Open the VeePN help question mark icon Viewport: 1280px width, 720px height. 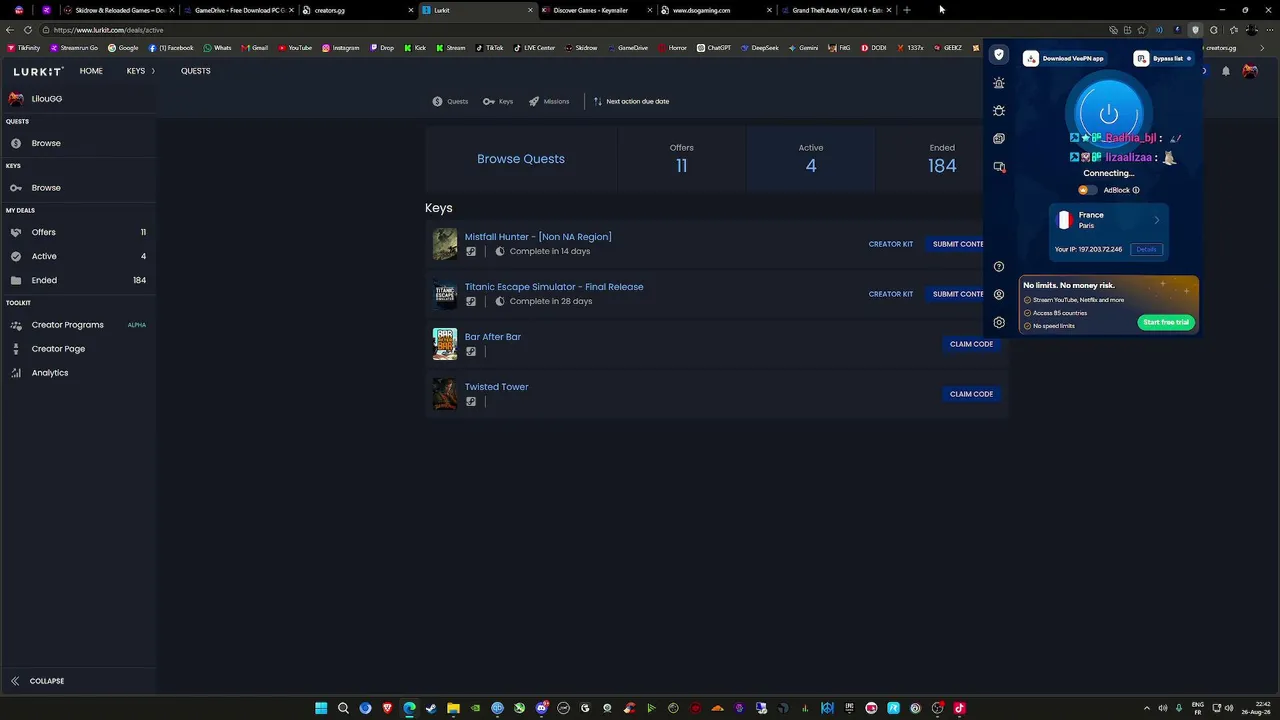[998, 267]
